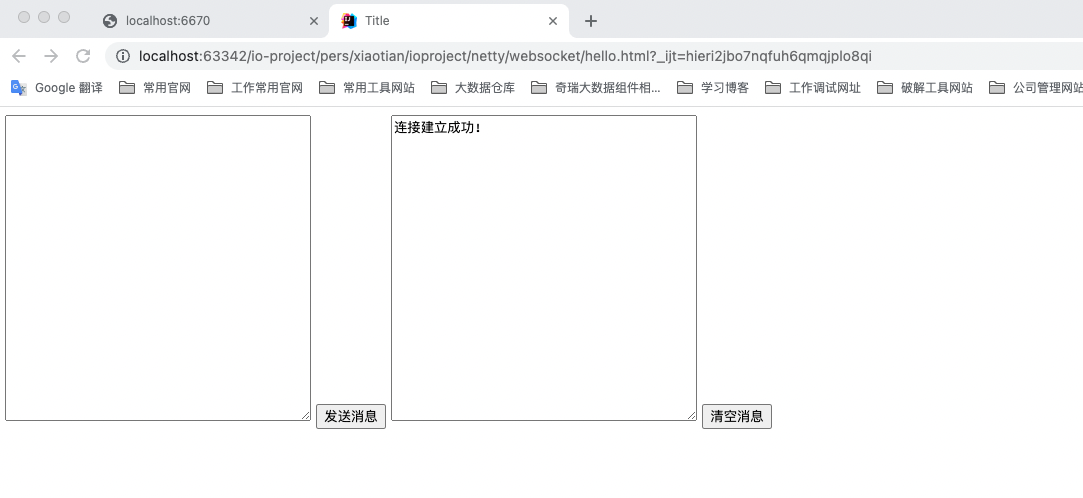The width and height of the screenshot is (1083, 498).
Task: Click inside the left message input textarea
Action: pos(158,267)
